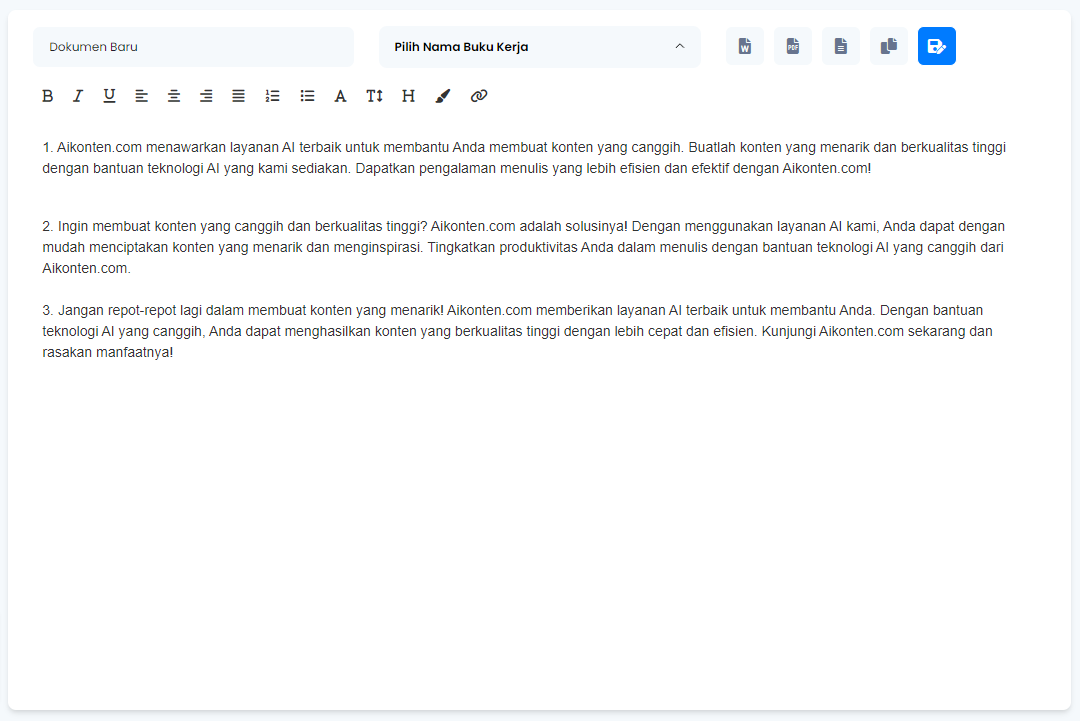
Task: Click paragraph starting "3. Jangan repot-repot lagi"
Action: point(517,331)
